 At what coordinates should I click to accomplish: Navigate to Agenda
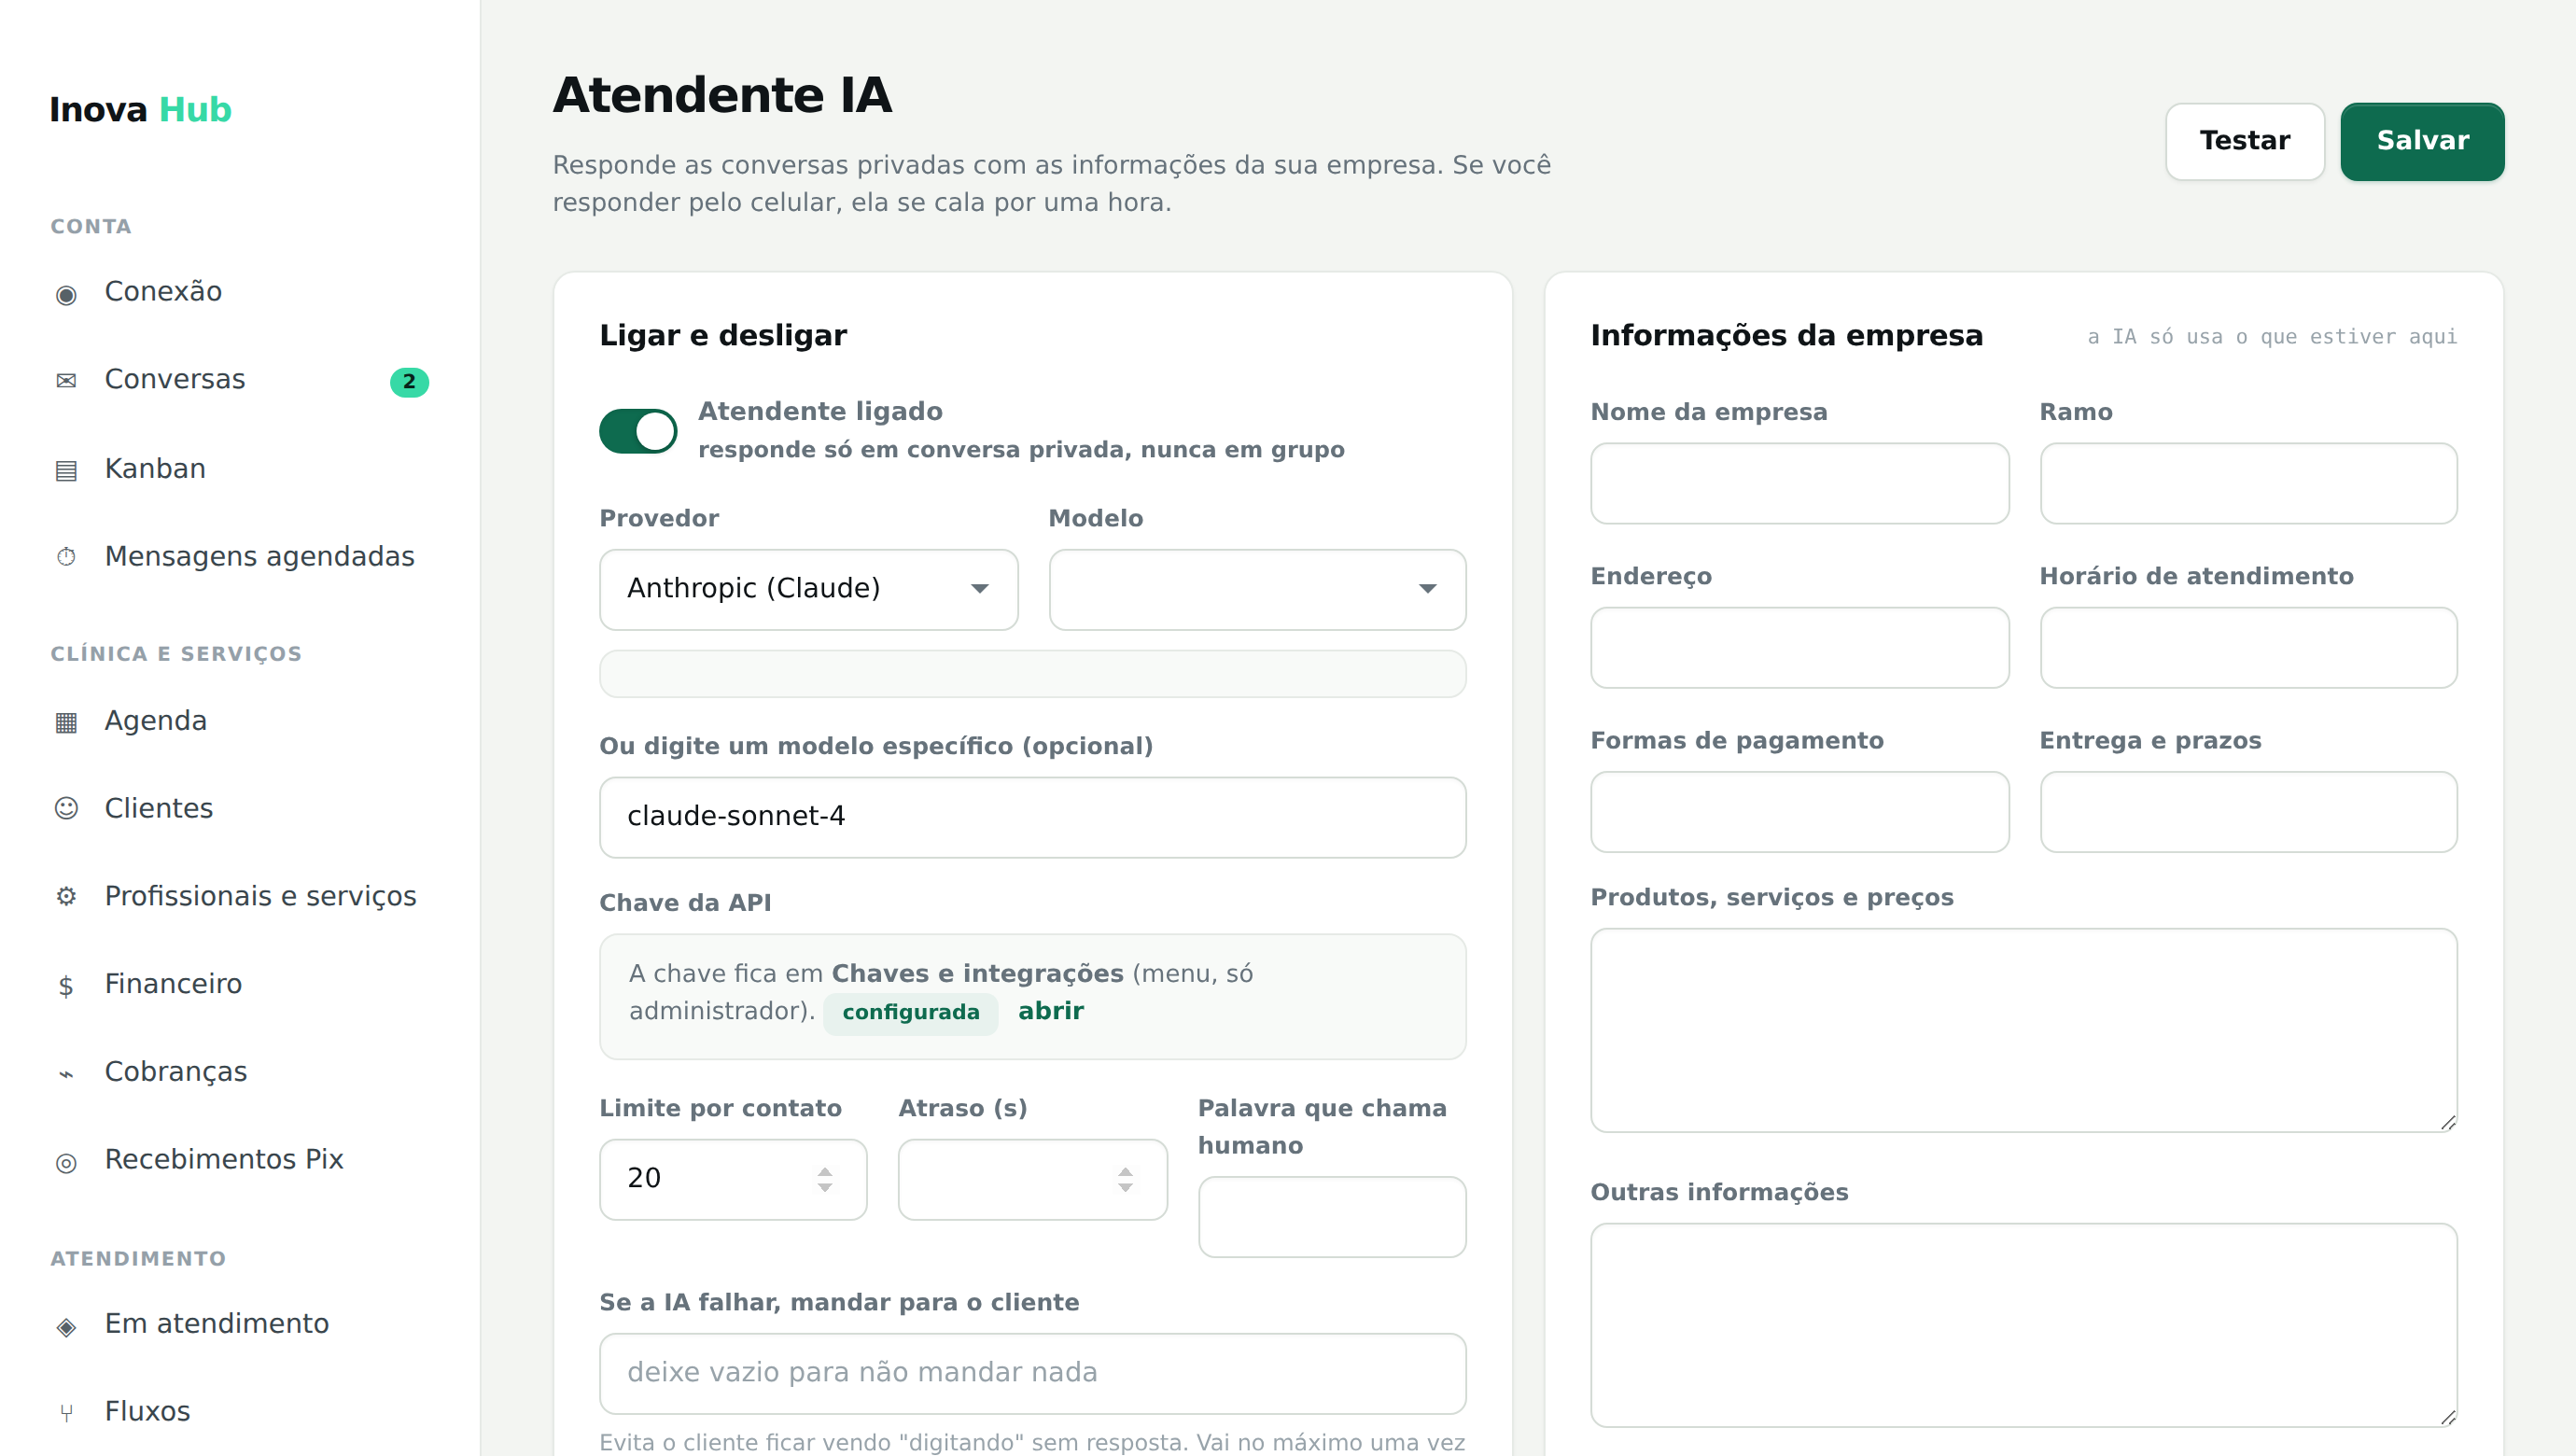pos(240,721)
